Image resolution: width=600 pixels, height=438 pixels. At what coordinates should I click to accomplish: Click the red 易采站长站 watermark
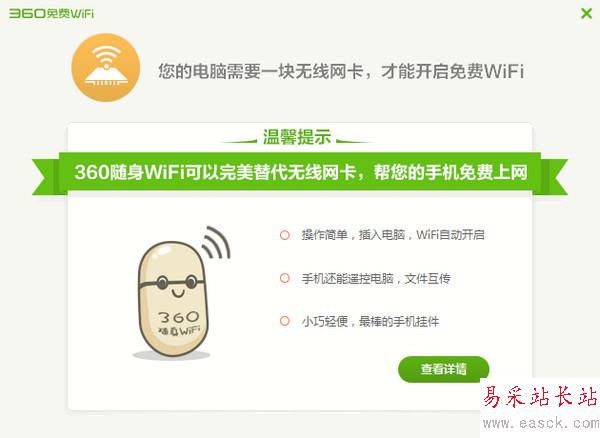[x=540, y=397]
